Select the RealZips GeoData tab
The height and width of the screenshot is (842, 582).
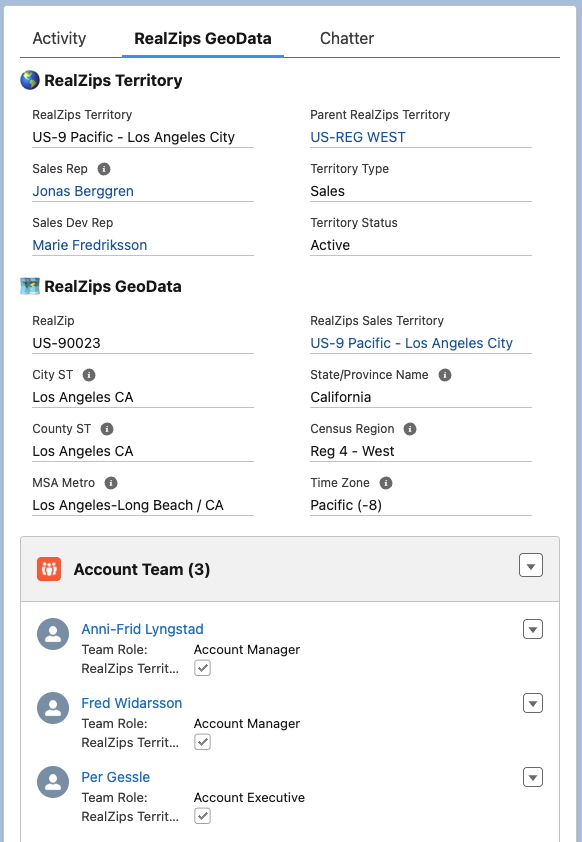[x=202, y=39]
